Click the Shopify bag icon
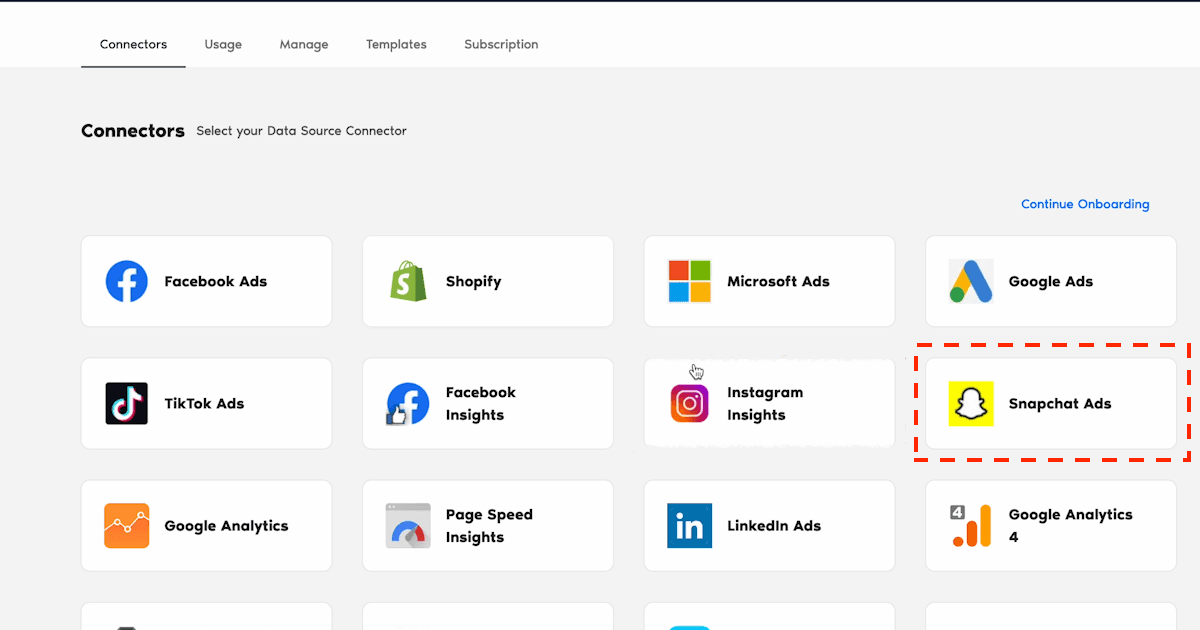1200x630 pixels. tap(408, 282)
